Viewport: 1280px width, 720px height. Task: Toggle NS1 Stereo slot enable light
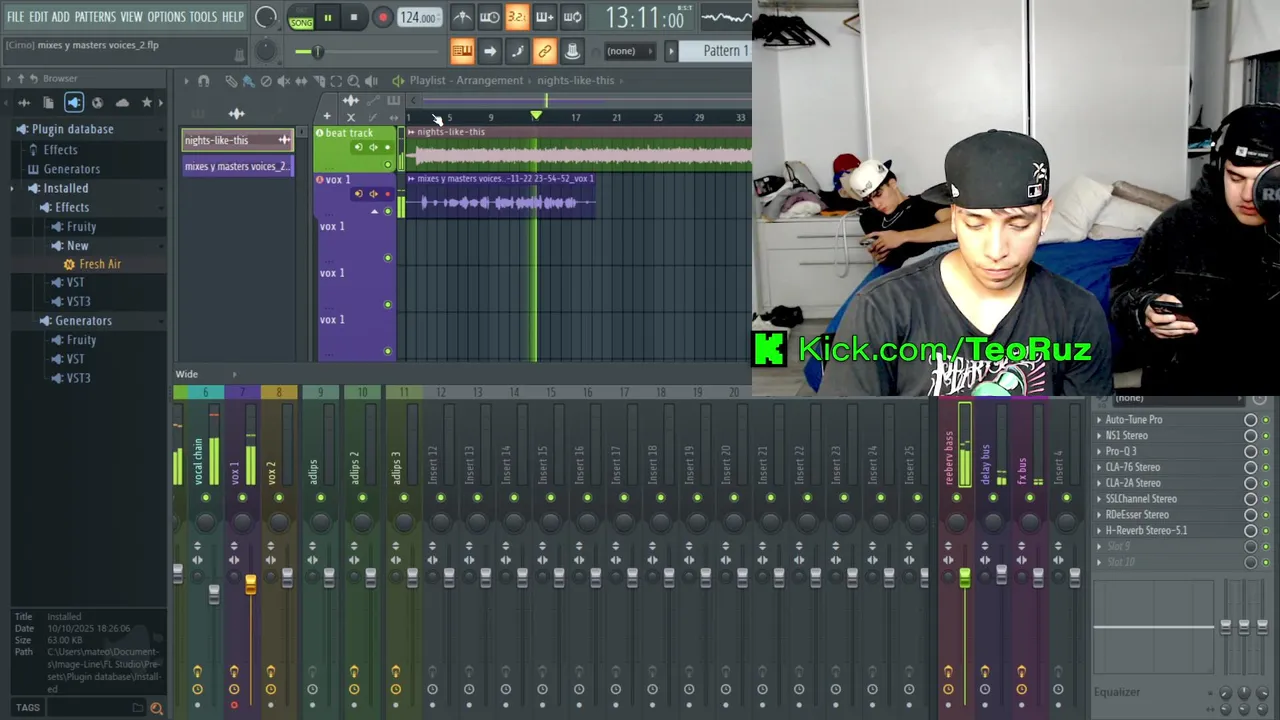coord(1266,436)
